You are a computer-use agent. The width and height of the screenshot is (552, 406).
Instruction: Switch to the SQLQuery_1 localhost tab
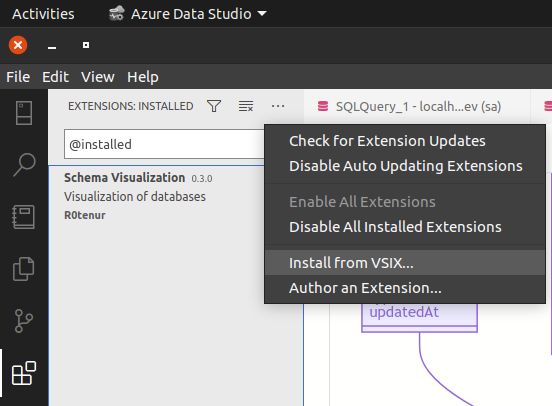tap(418, 106)
